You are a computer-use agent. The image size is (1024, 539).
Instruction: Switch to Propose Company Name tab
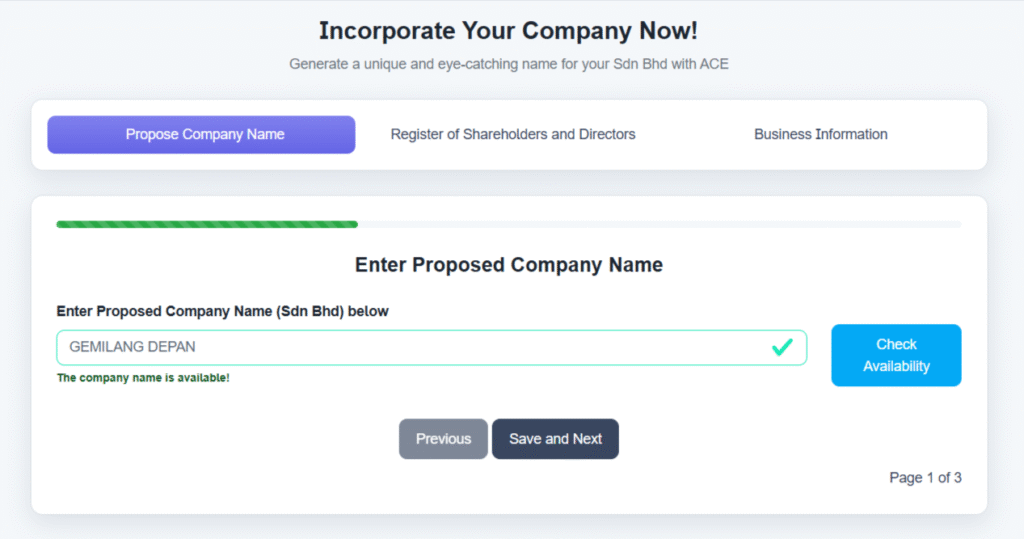pos(201,135)
